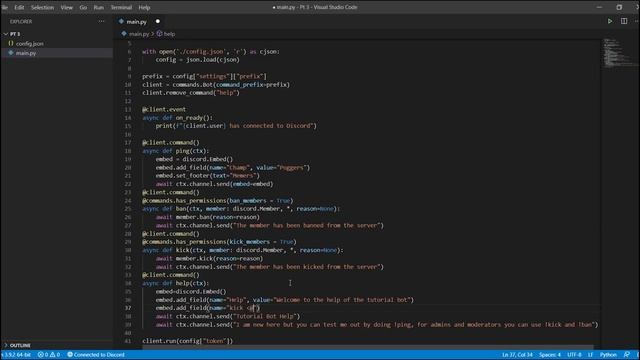Click the Python icon on main.py tab
Image resolution: width=640 pixels, height=360 pixels.
tap(121, 21)
